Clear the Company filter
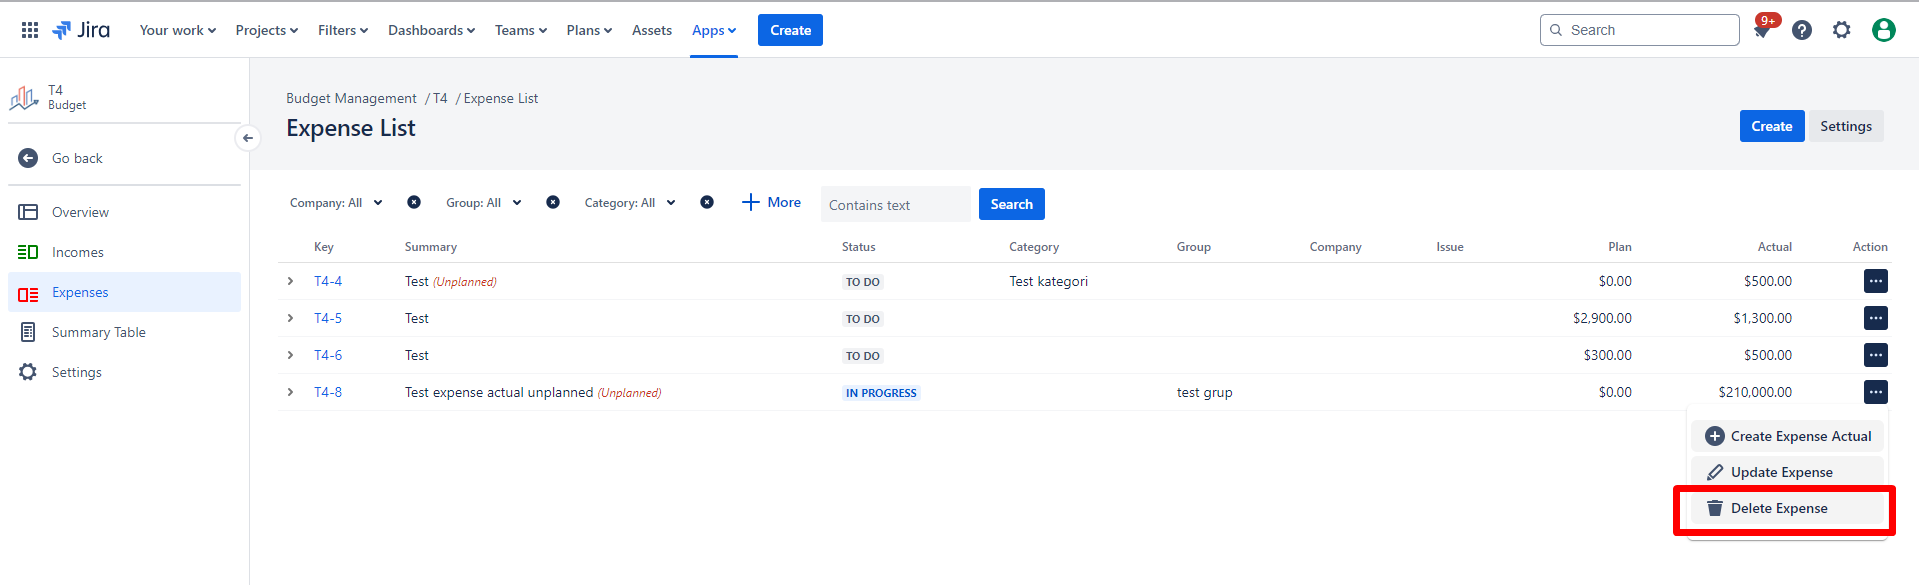Screen dimensions: 1919x585 (414, 202)
